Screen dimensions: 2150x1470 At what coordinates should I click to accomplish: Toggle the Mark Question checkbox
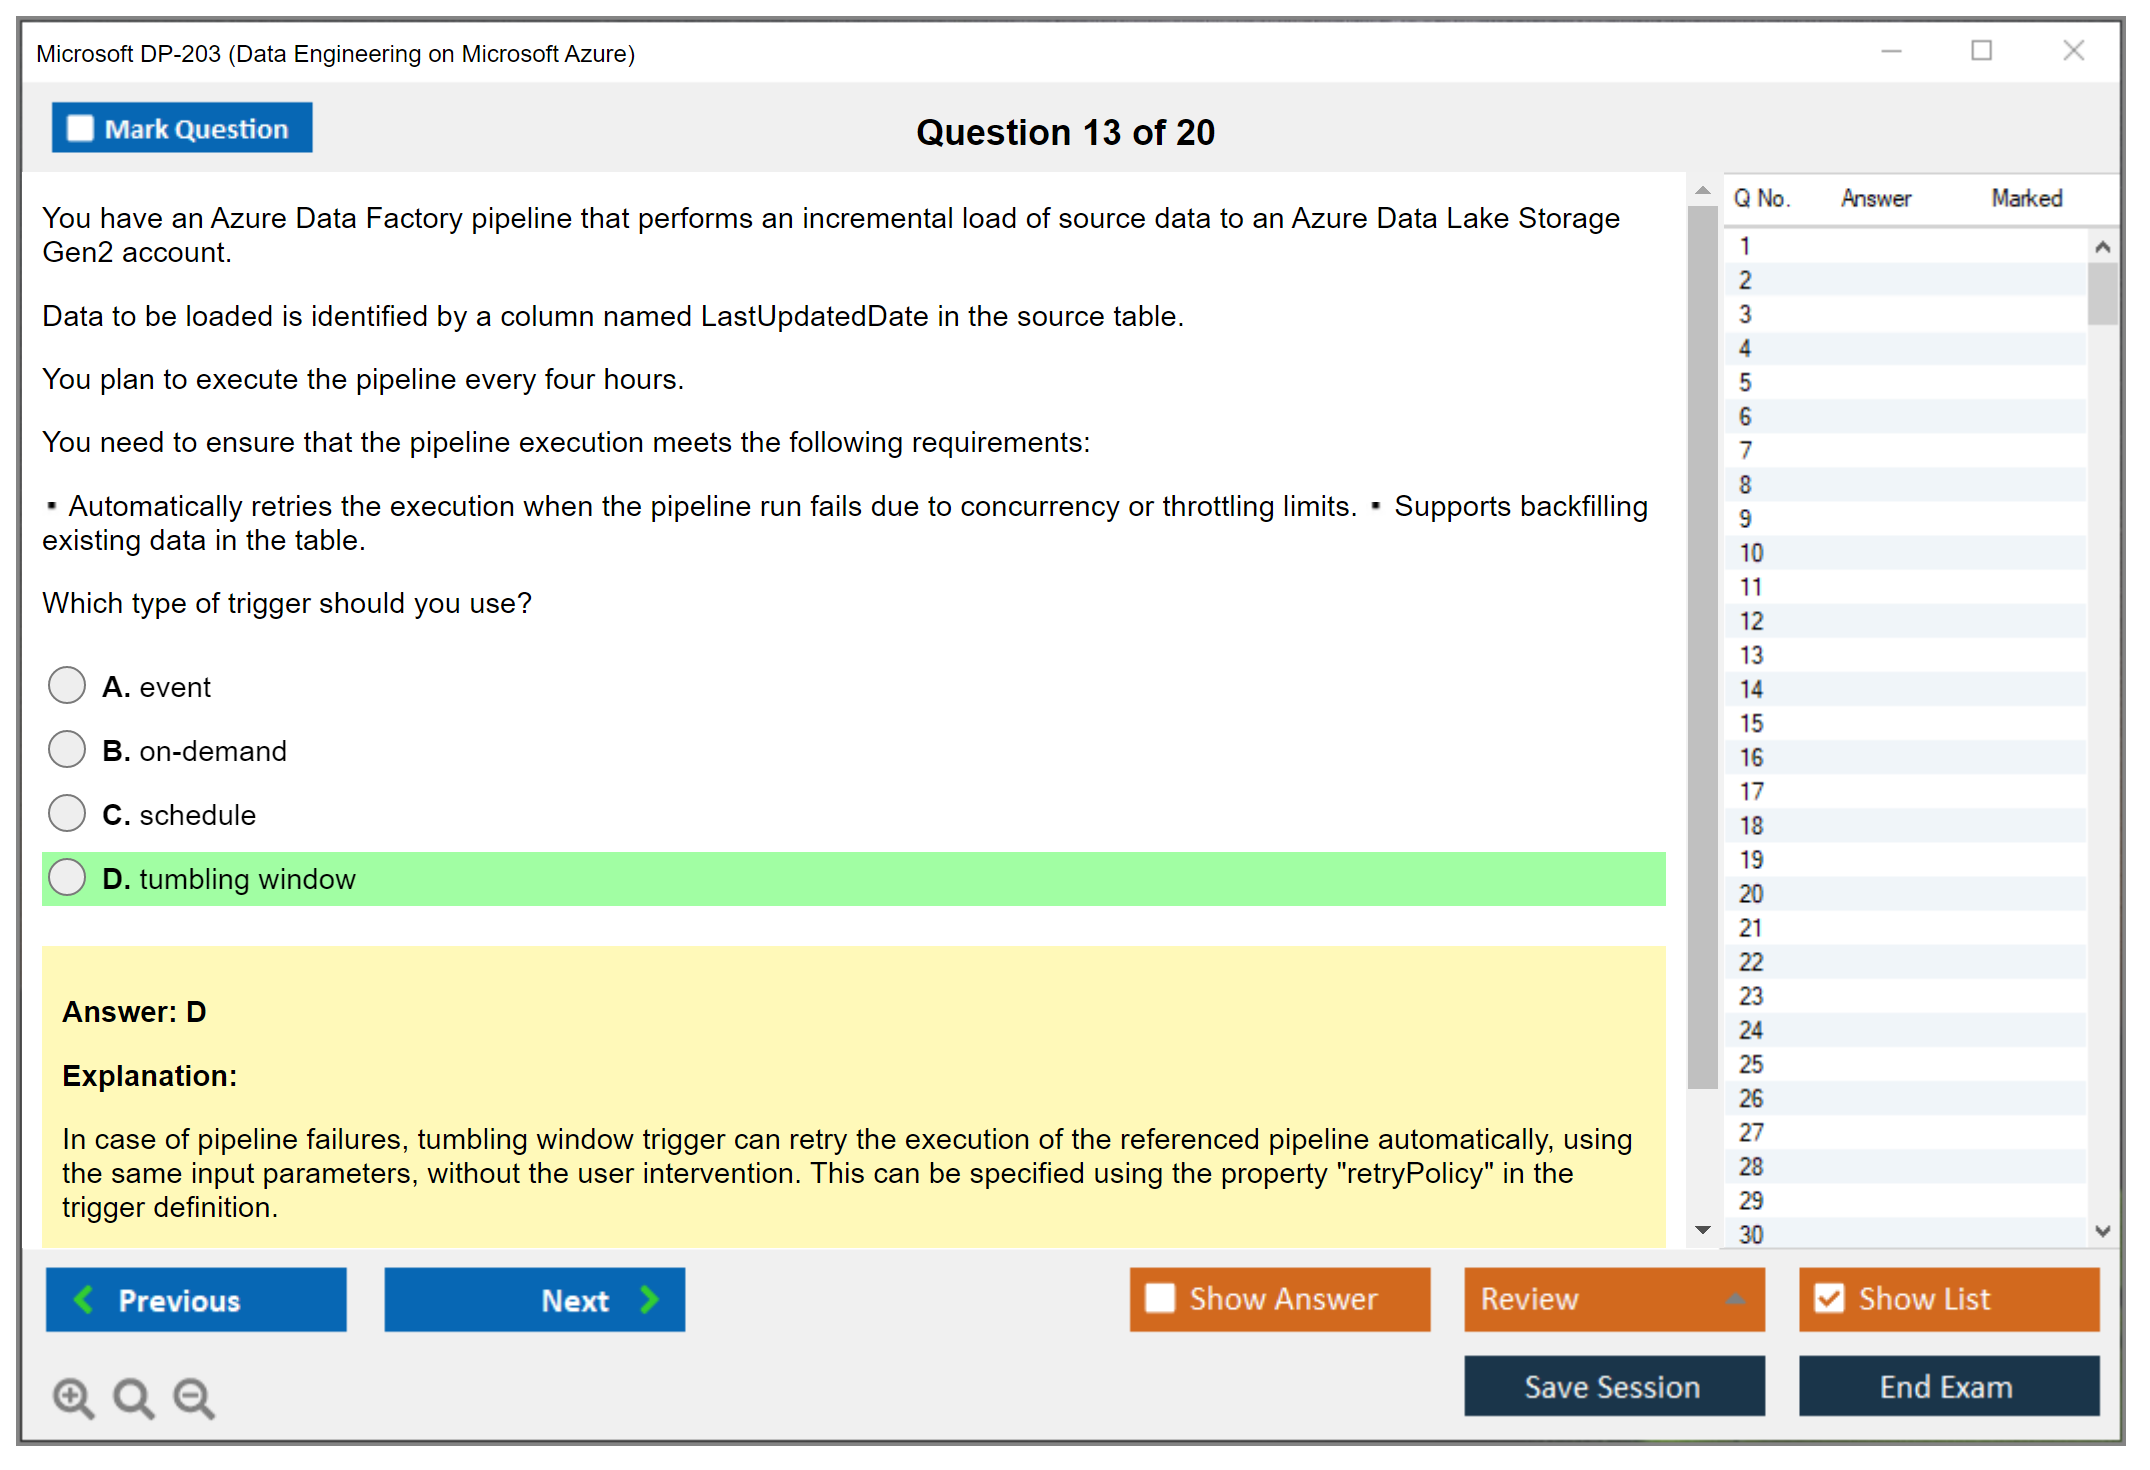tap(80, 129)
